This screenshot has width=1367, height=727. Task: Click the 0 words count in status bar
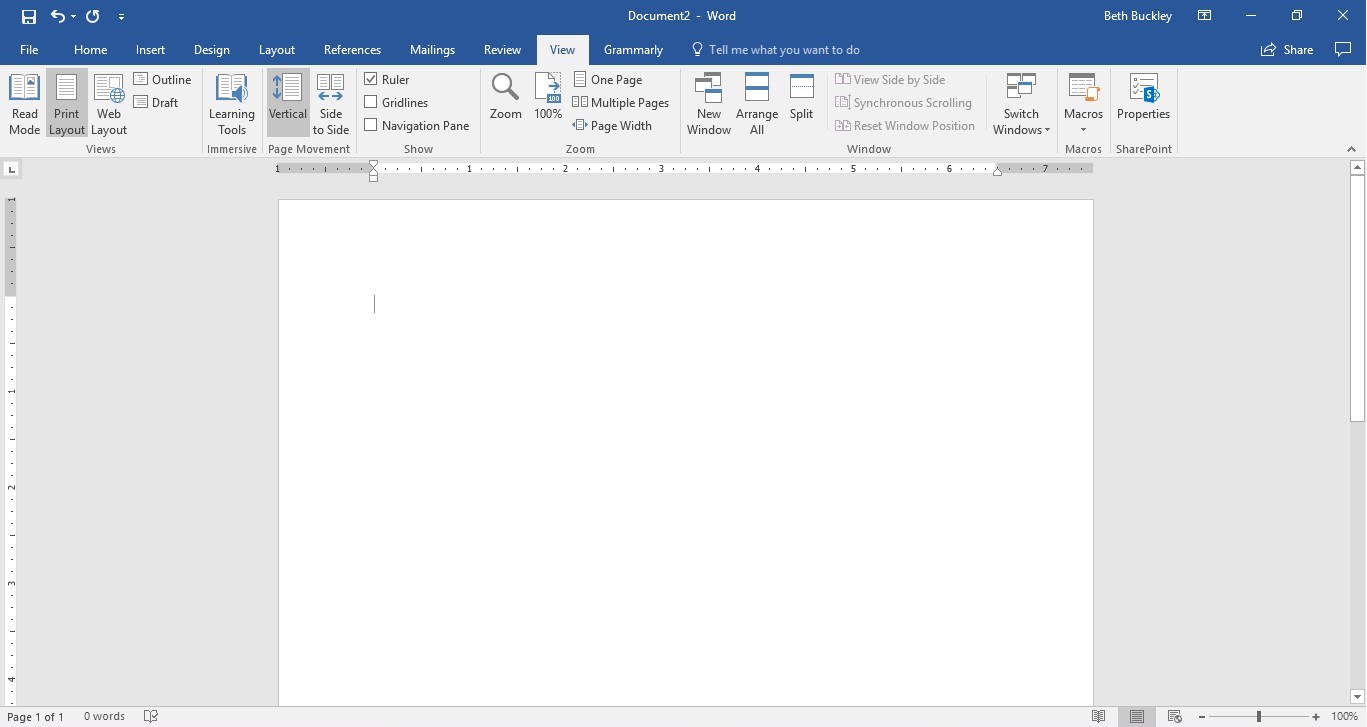pyautogui.click(x=104, y=716)
